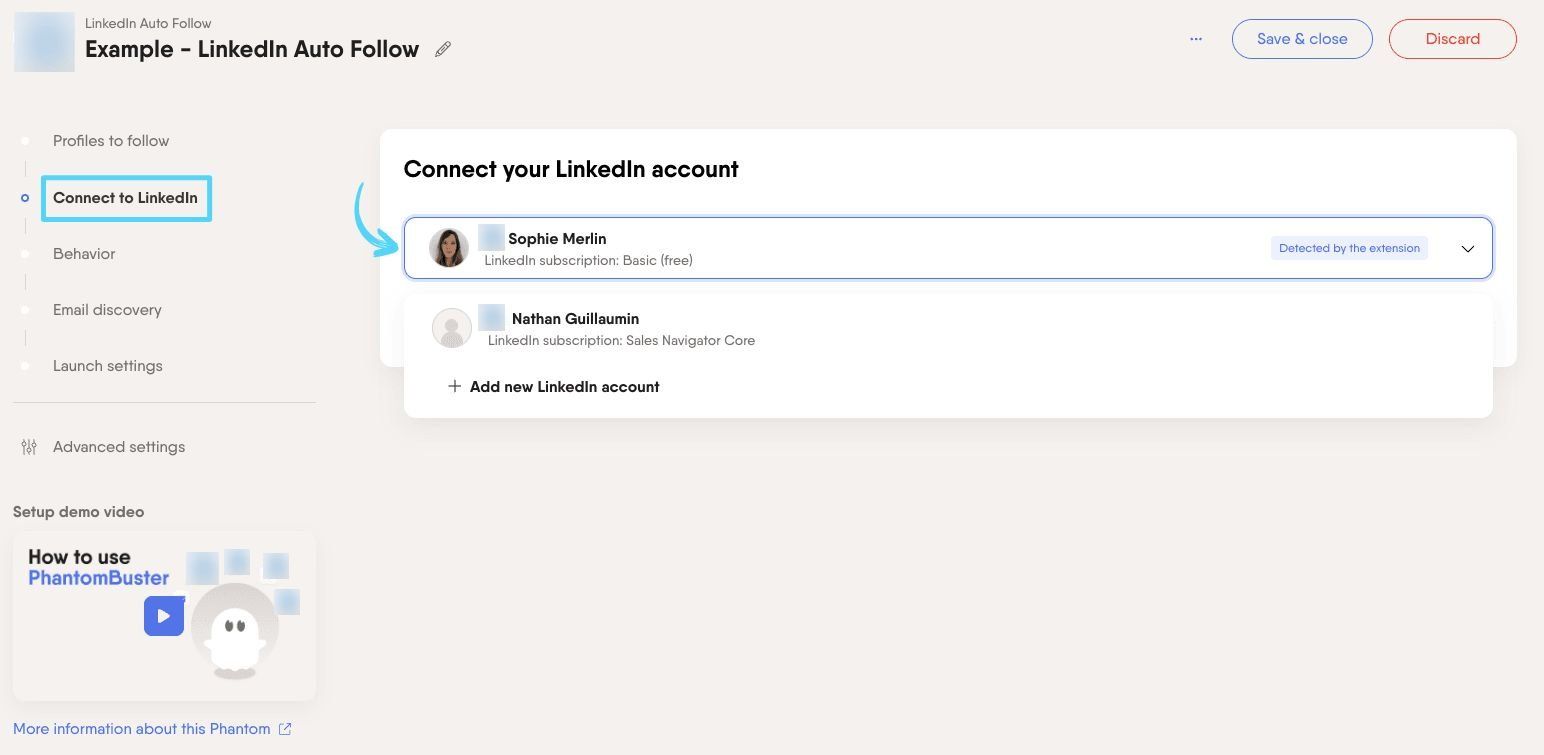Click the Save & close button
The width and height of the screenshot is (1544, 755).
tap(1302, 39)
